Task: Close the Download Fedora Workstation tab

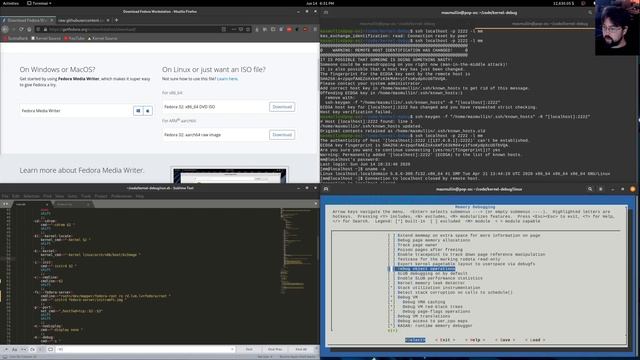Action: pos(52,20)
